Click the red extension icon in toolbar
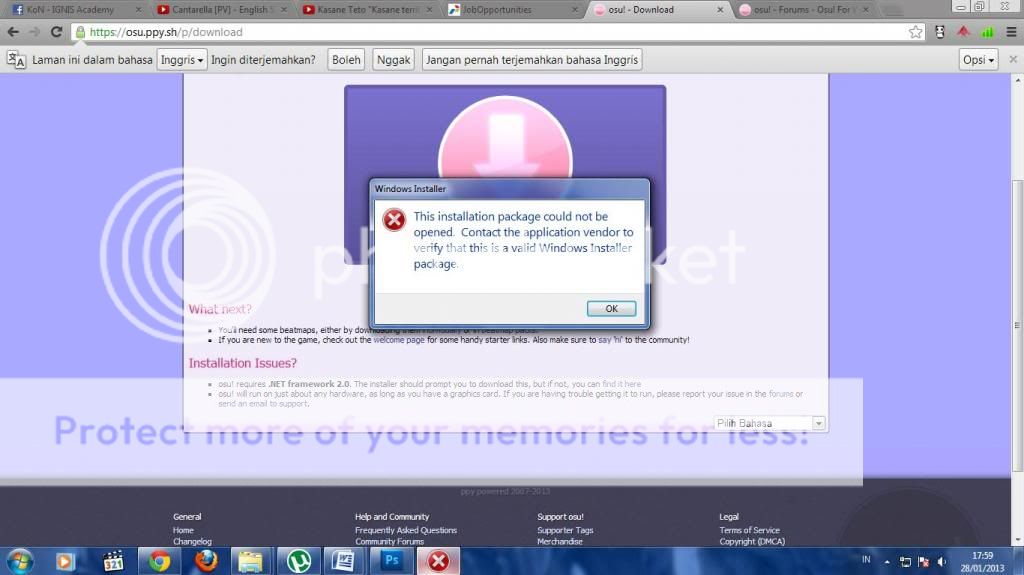 point(963,32)
